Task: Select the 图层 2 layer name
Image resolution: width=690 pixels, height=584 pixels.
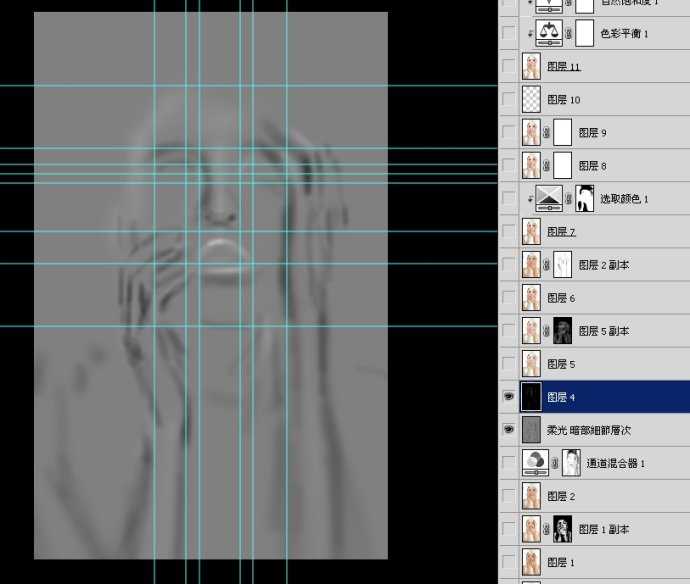Action: click(x=561, y=496)
